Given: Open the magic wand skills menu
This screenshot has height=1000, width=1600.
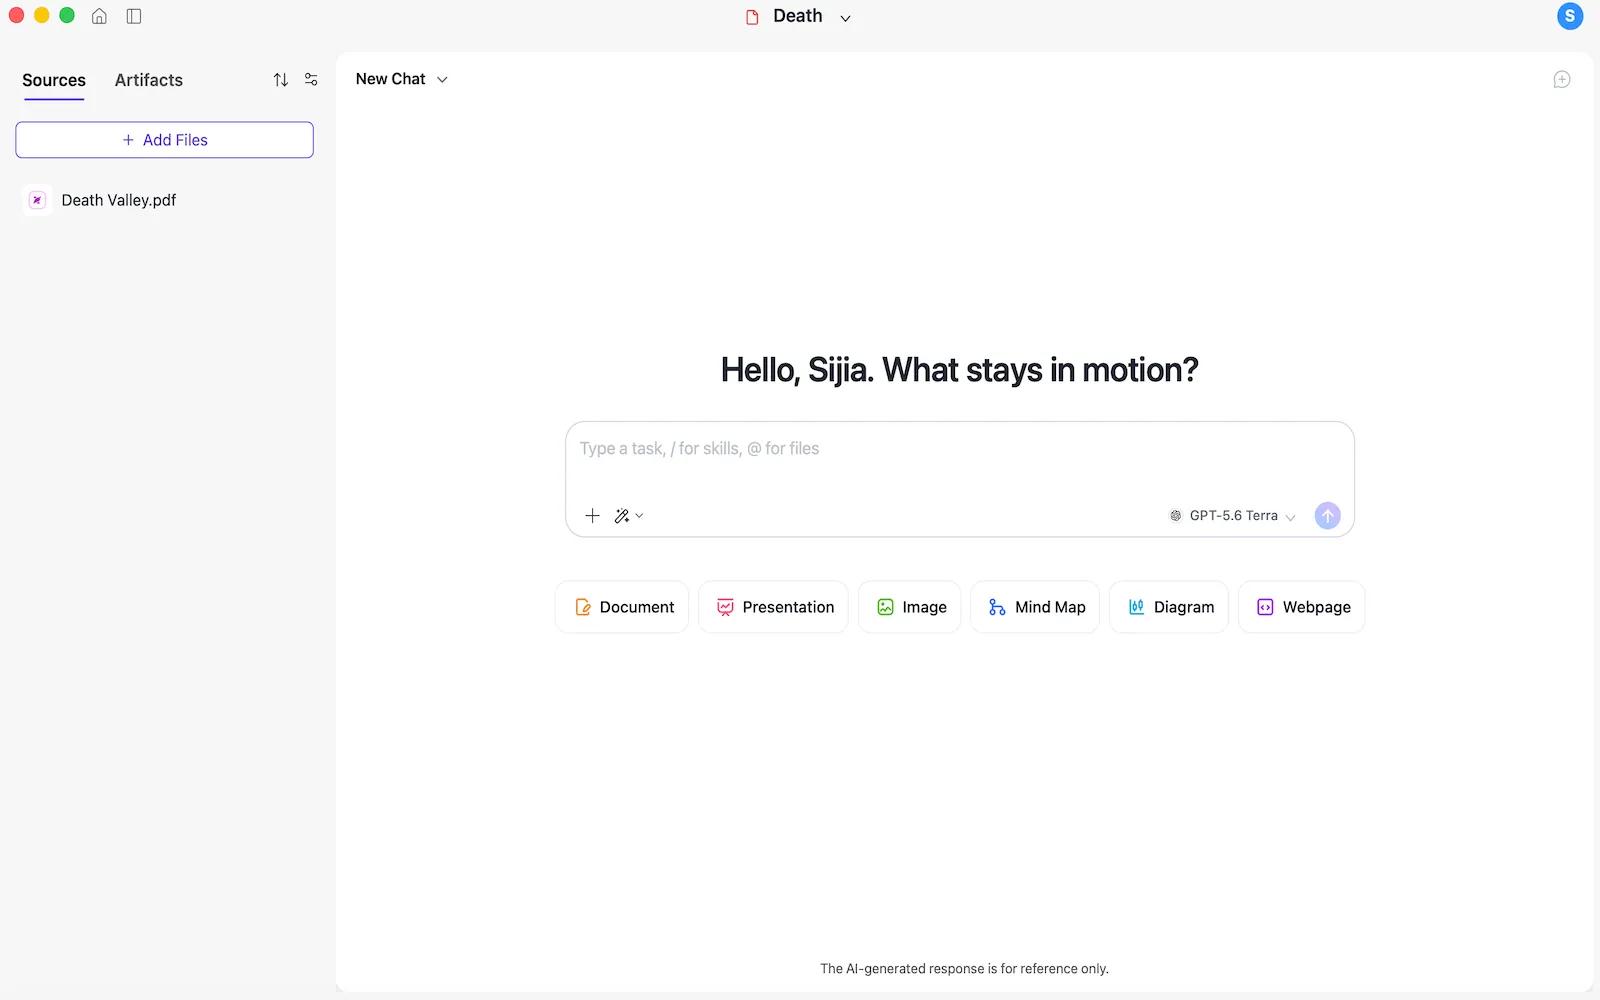Looking at the screenshot, I should [x=628, y=516].
